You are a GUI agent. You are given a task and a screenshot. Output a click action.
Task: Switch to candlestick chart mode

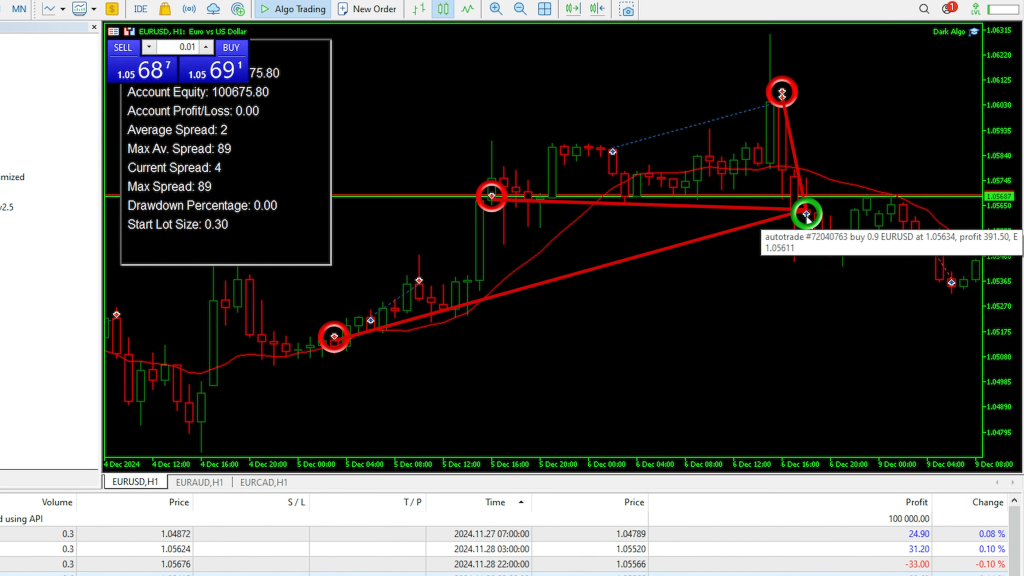pyautogui.click(x=442, y=10)
